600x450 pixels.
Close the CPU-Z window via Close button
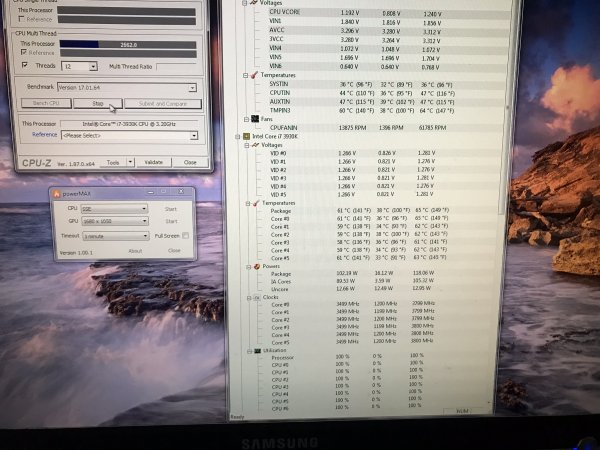click(190, 162)
